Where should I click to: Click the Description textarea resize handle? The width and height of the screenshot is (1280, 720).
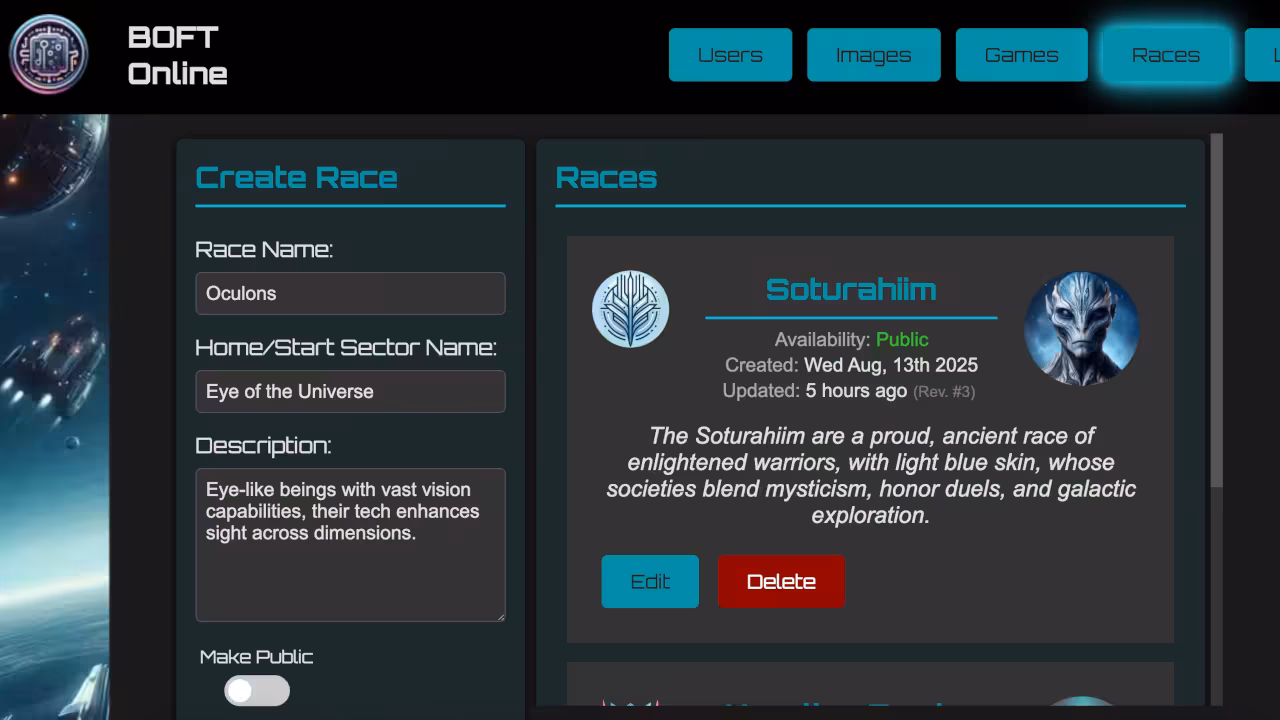coord(500,616)
